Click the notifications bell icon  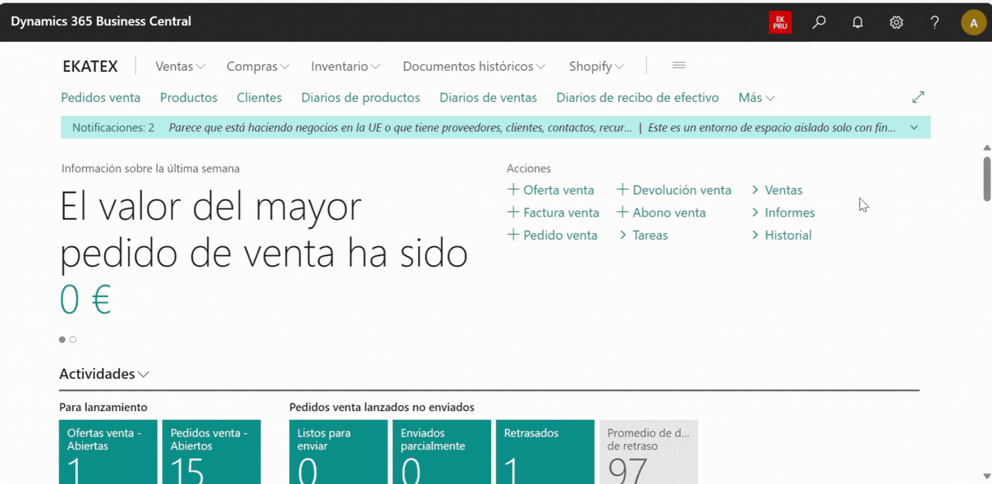click(x=857, y=22)
